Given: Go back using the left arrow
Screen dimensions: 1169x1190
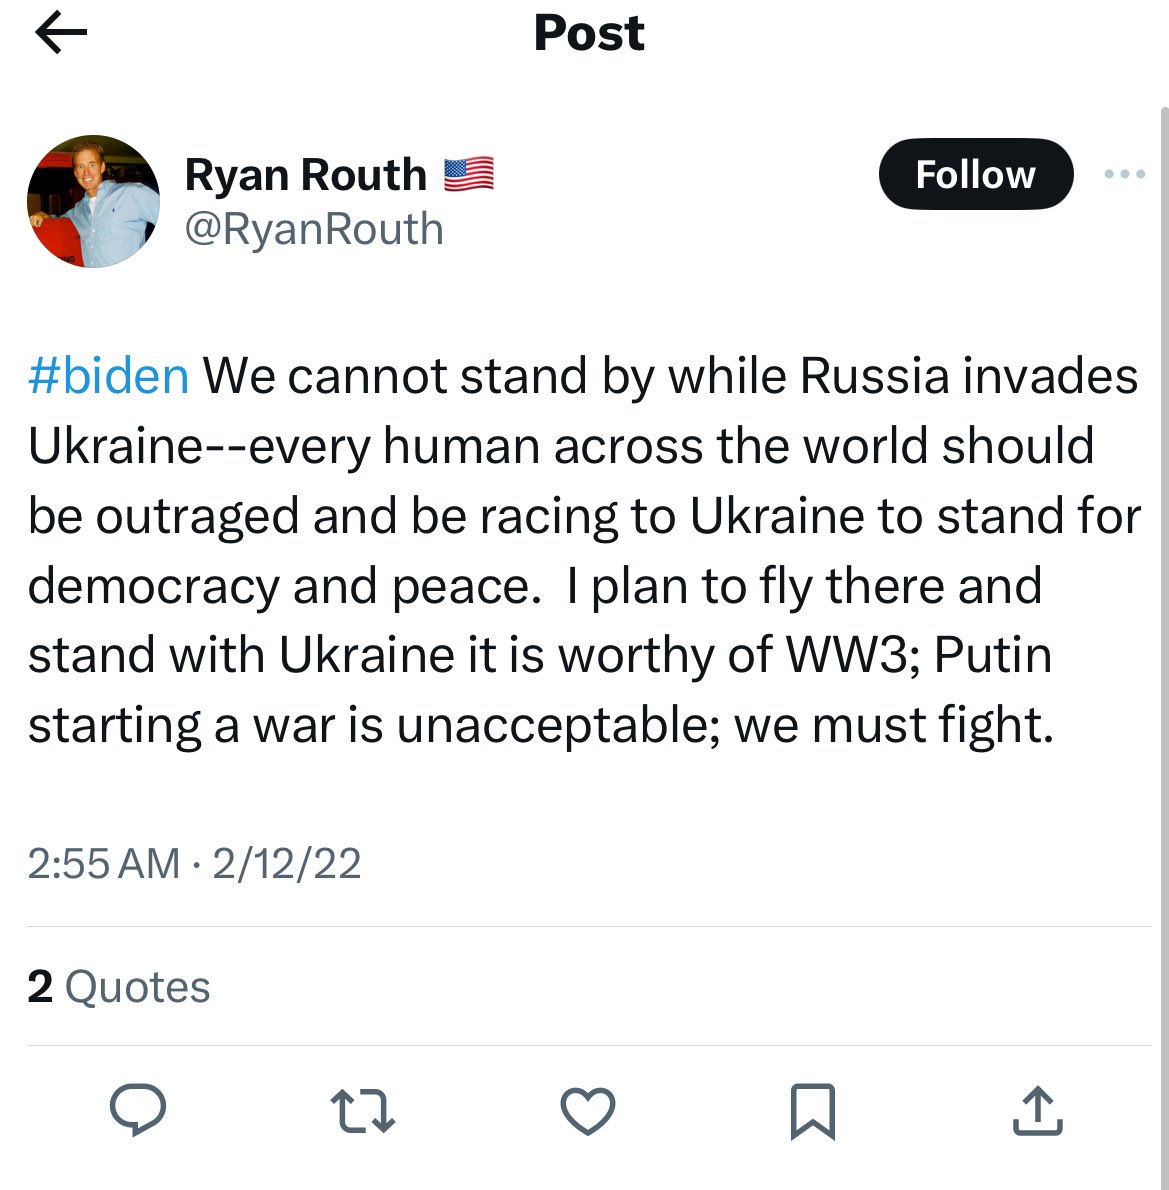Looking at the screenshot, I should 61,33.
